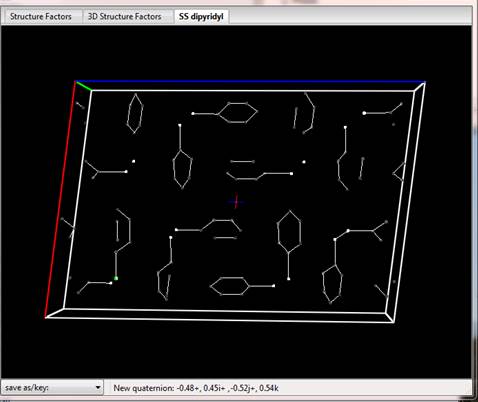Pick the hexagonal ring at bottom center
The width and height of the screenshot is (478, 402).
[229, 286]
